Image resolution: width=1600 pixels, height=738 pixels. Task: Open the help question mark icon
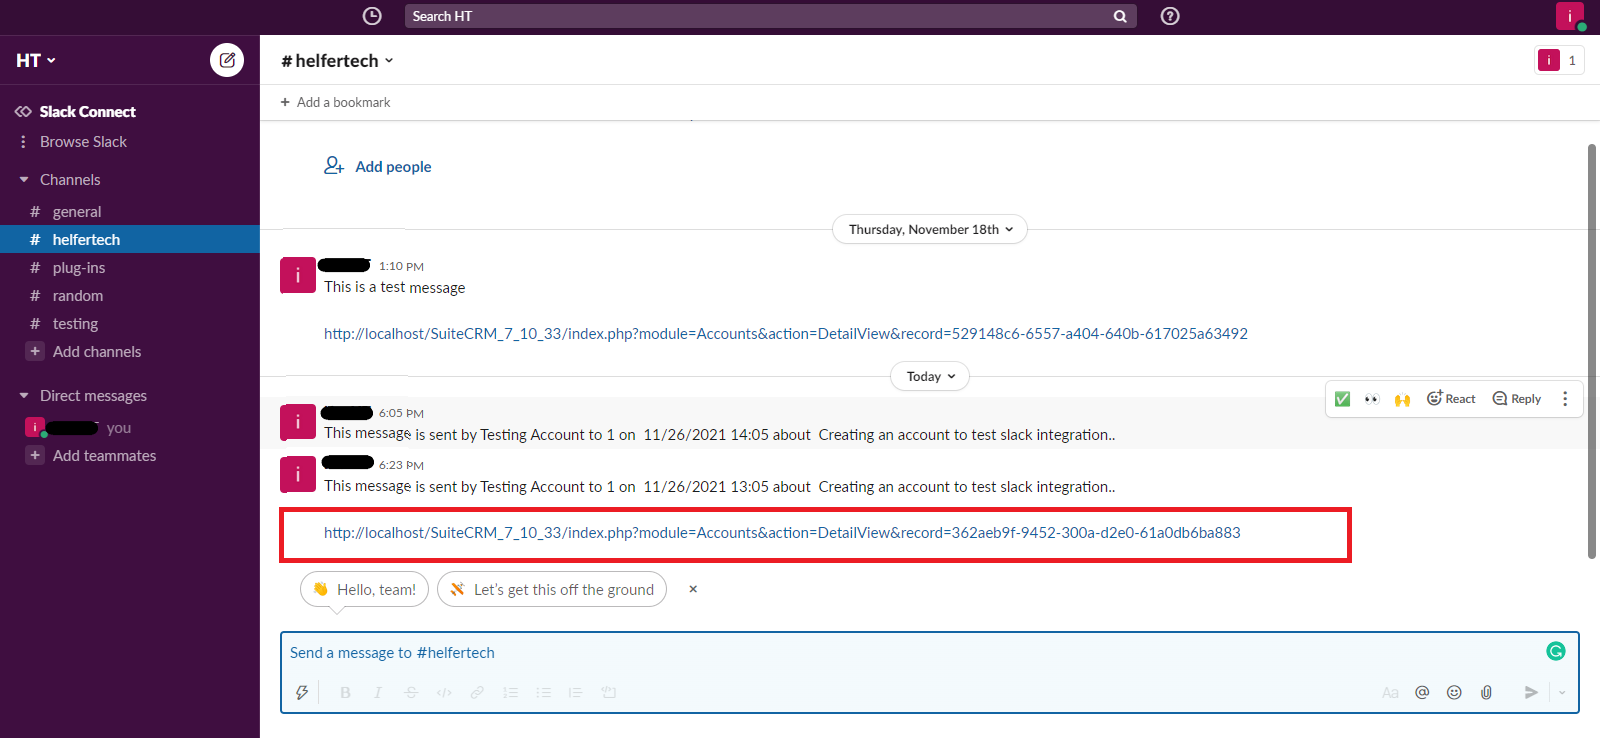tap(1170, 16)
